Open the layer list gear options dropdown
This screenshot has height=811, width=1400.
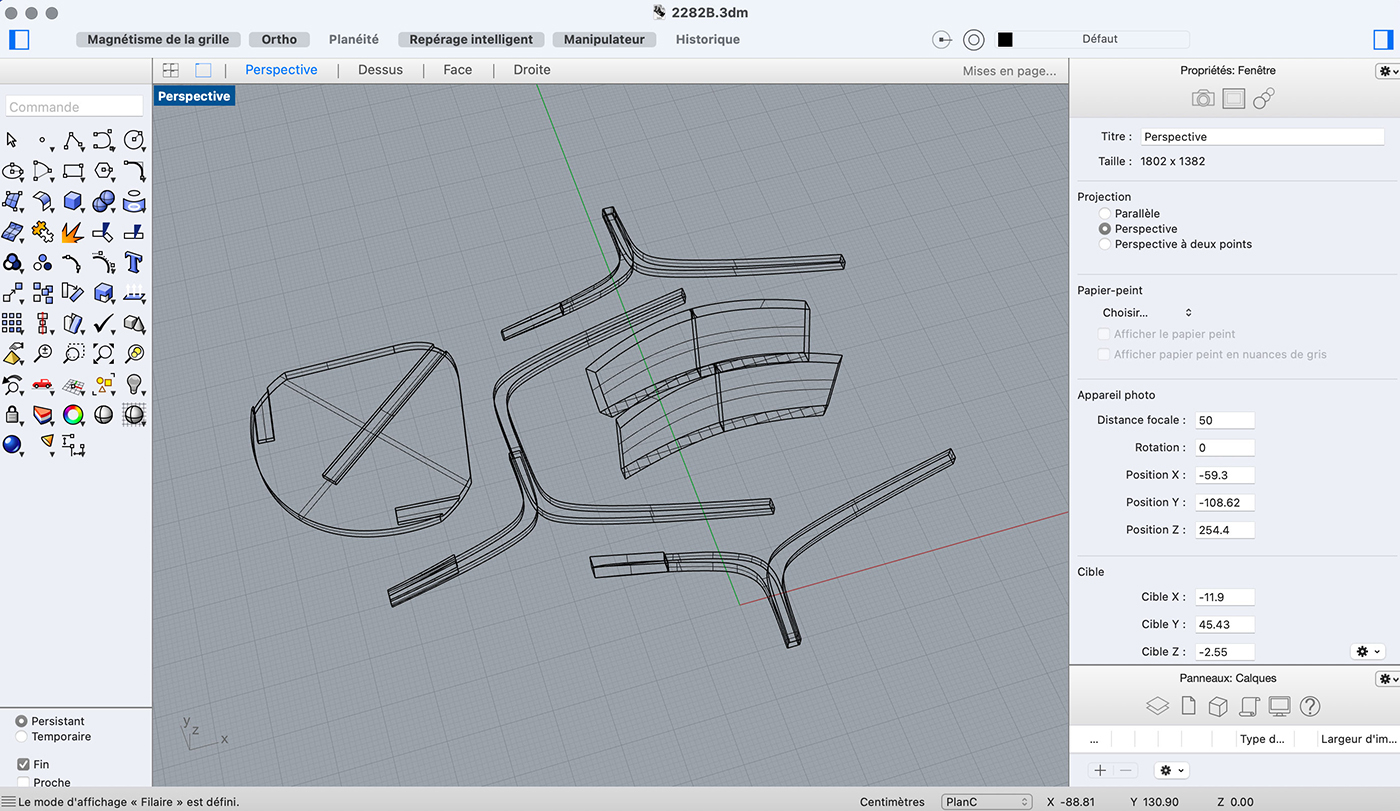1170,770
